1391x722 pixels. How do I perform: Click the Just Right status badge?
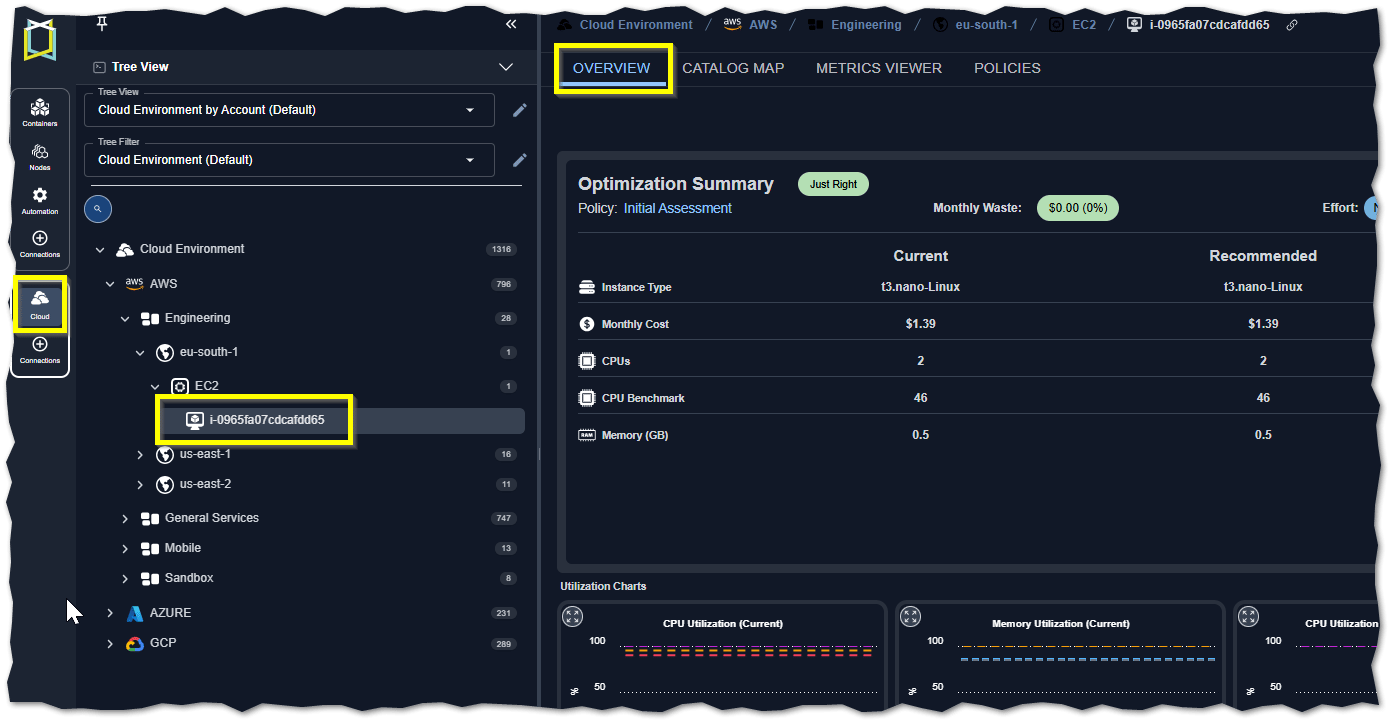pos(833,184)
